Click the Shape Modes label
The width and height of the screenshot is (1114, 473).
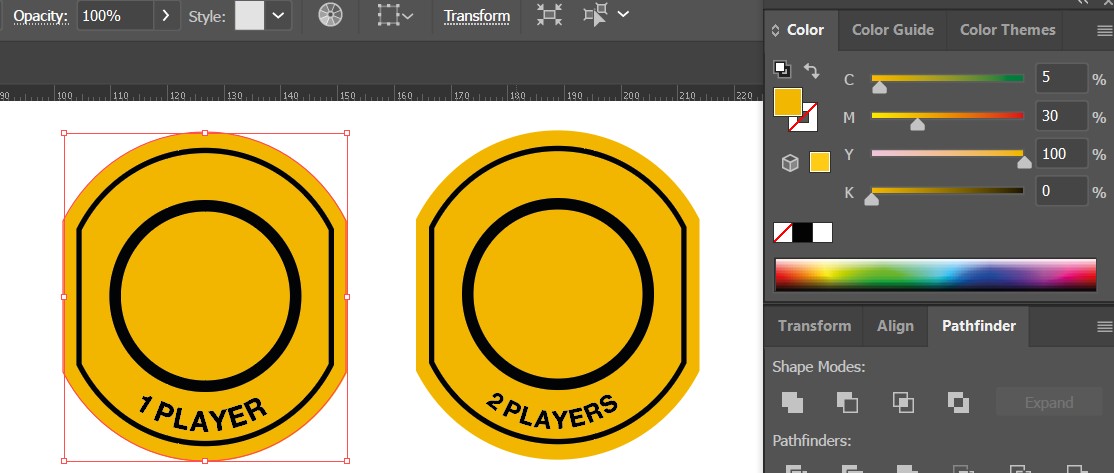click(818, 367)
